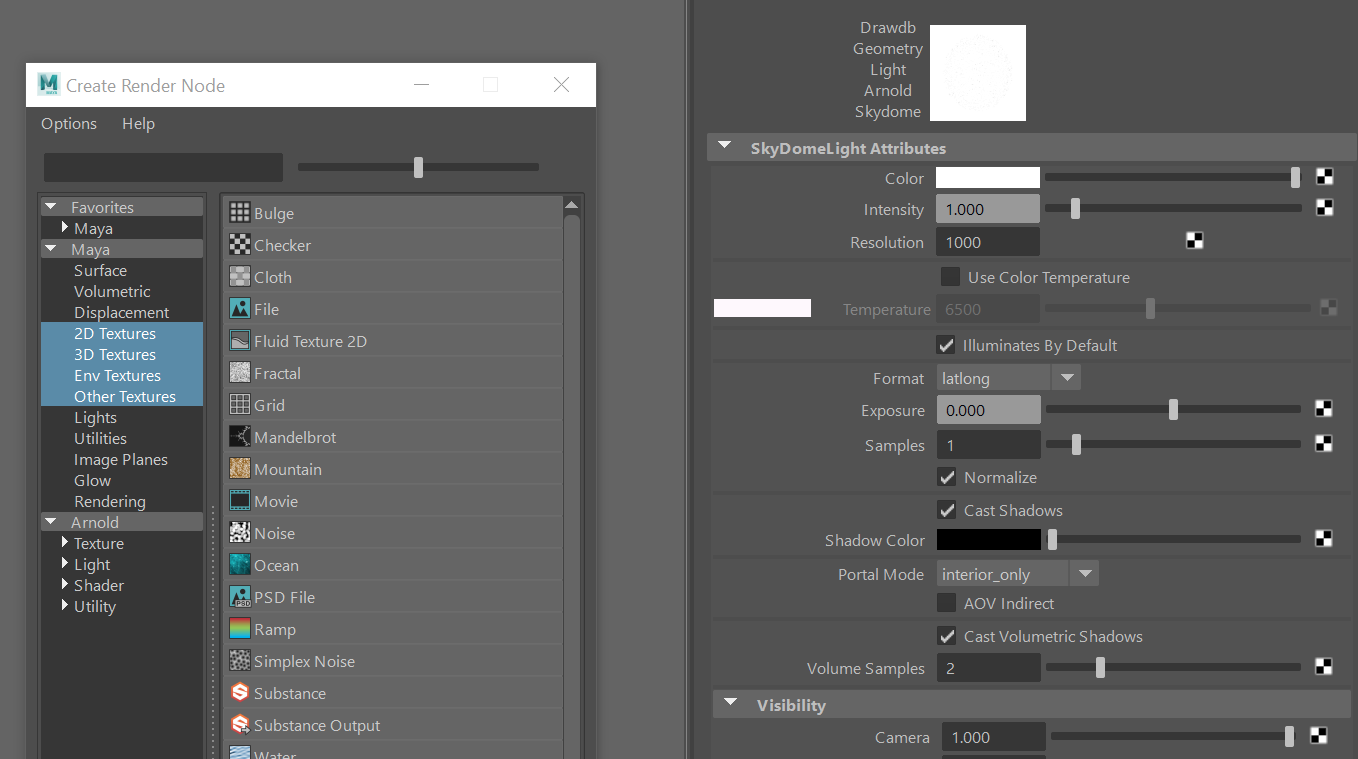Viewport: 1358px width, 759px height.
Task: Click the white Color swatch
Action: click(988, 178)
